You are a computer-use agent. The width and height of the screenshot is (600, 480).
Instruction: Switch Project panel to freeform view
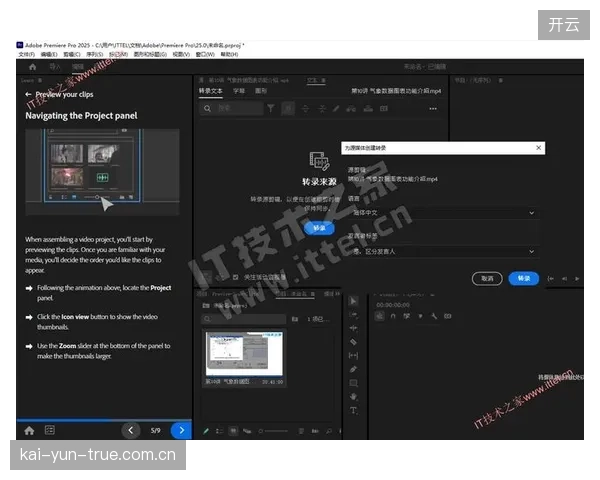tap(247, 431)
